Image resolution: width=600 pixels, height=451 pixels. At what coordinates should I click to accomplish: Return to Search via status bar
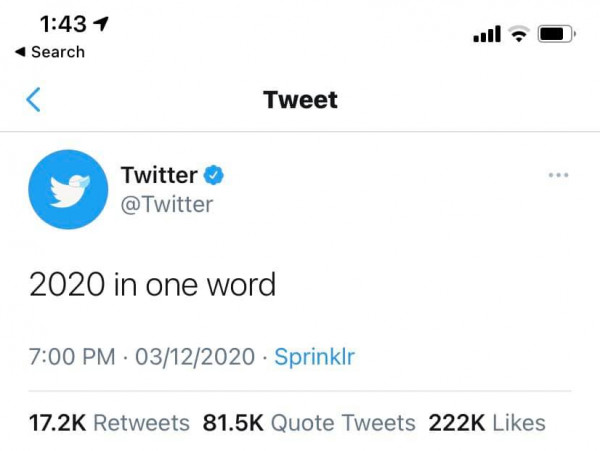(x=50, y=52)
